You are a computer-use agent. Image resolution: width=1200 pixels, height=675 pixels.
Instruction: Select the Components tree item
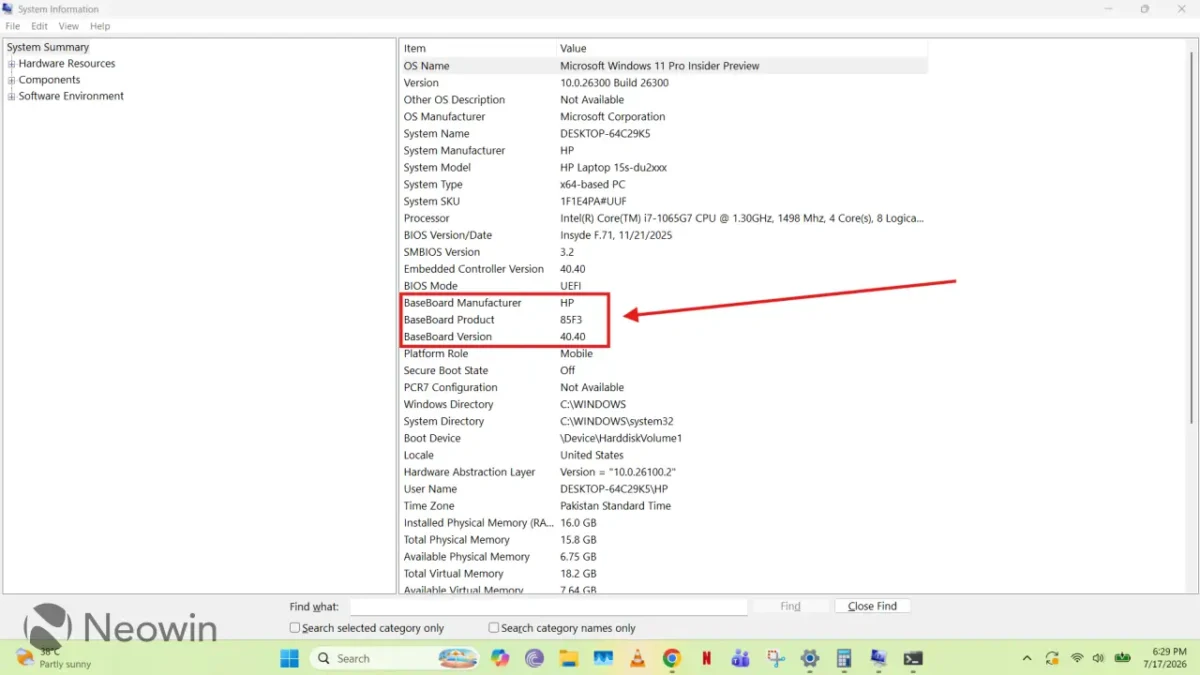[49, 80]
